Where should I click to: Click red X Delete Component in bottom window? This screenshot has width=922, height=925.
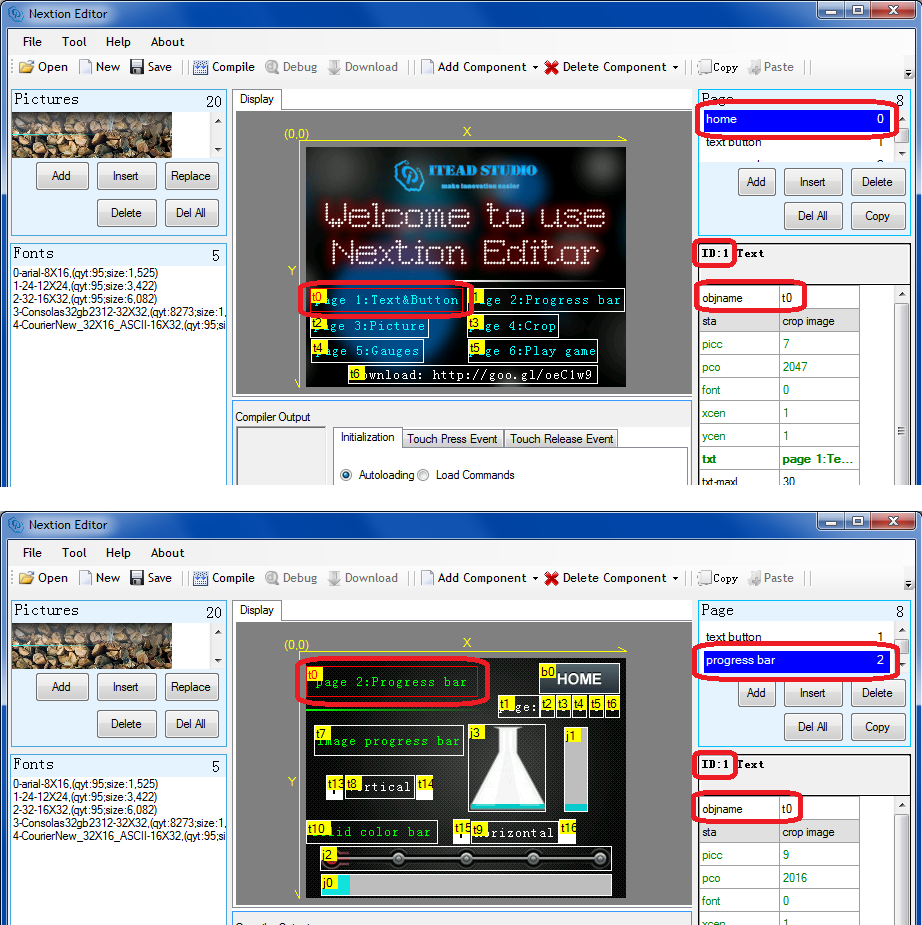552,578
